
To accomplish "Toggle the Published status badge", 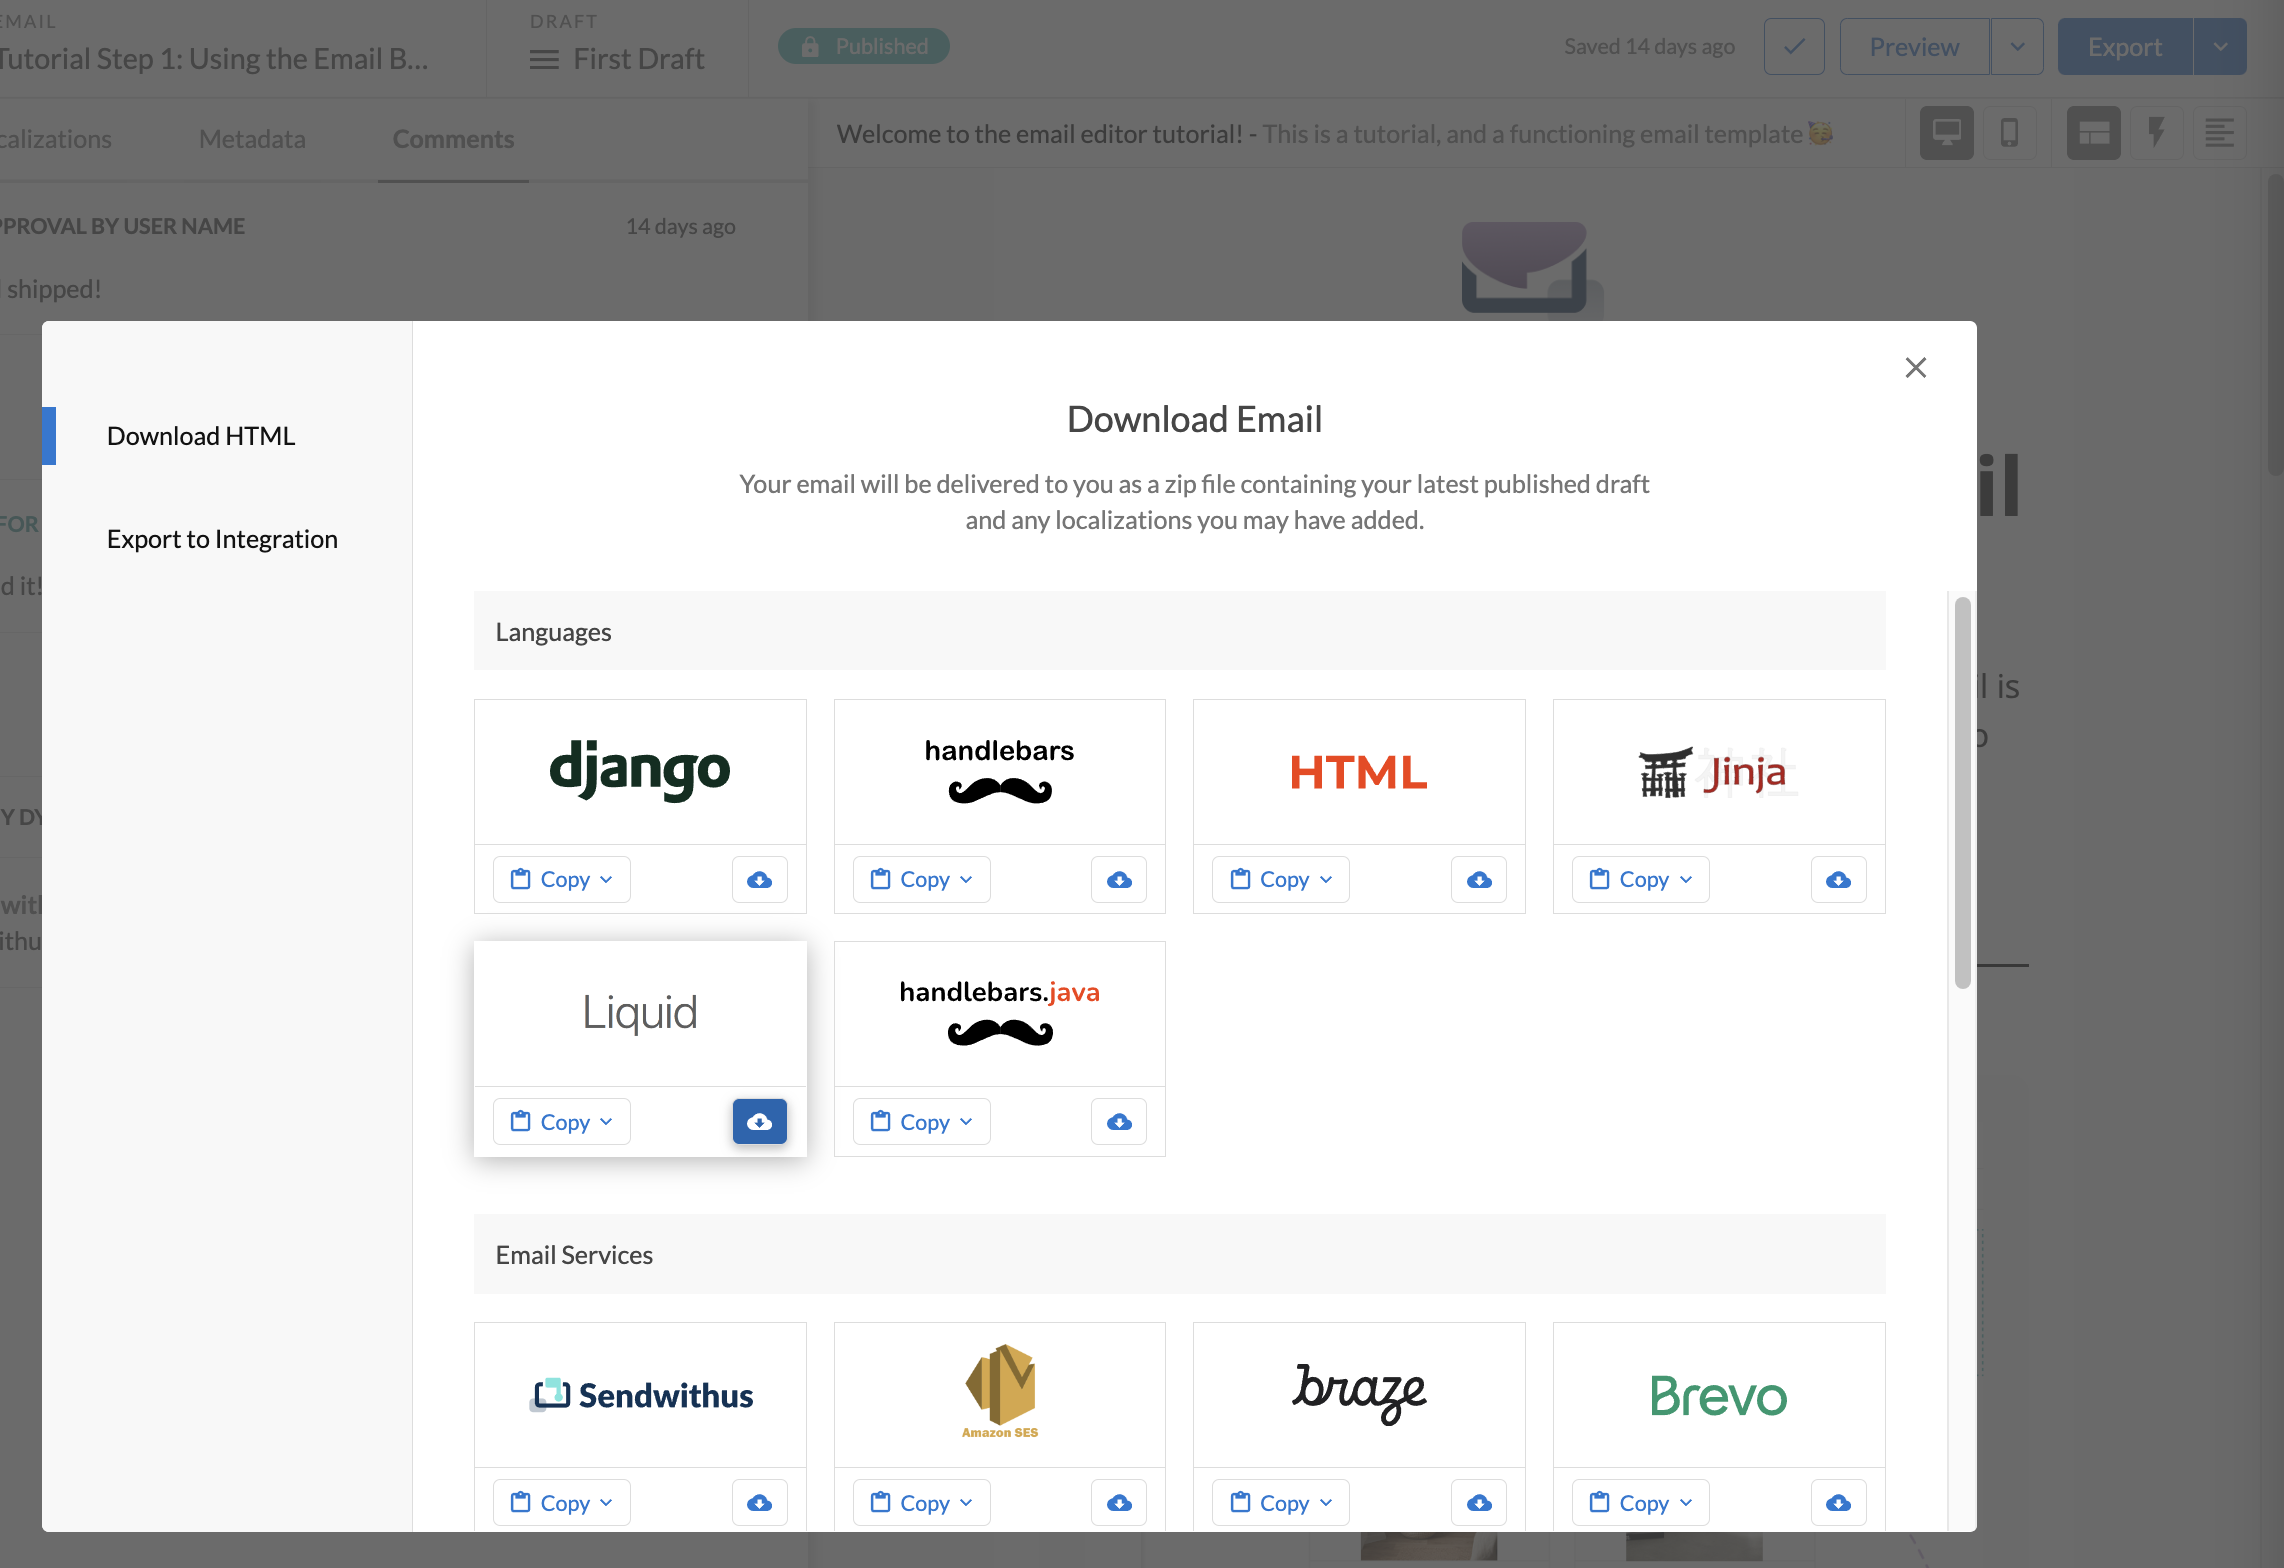I will point(864,45).
